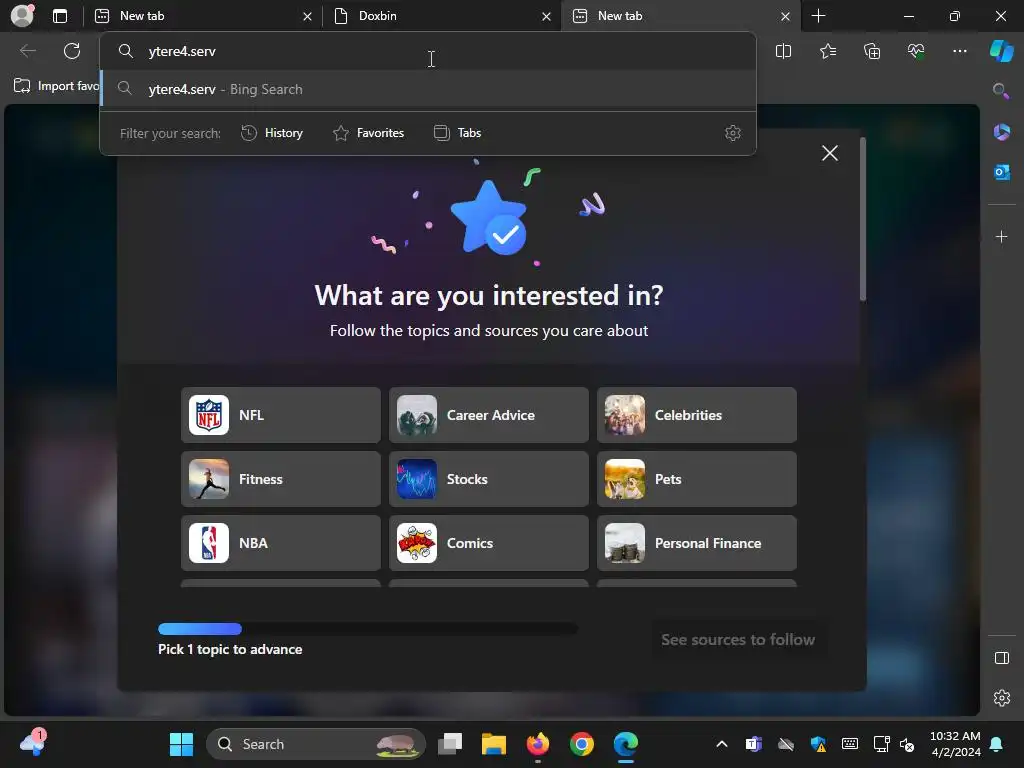The image size is (1024, 768).
Task: Open a new tab with plus button
Action: coord(818,16)
